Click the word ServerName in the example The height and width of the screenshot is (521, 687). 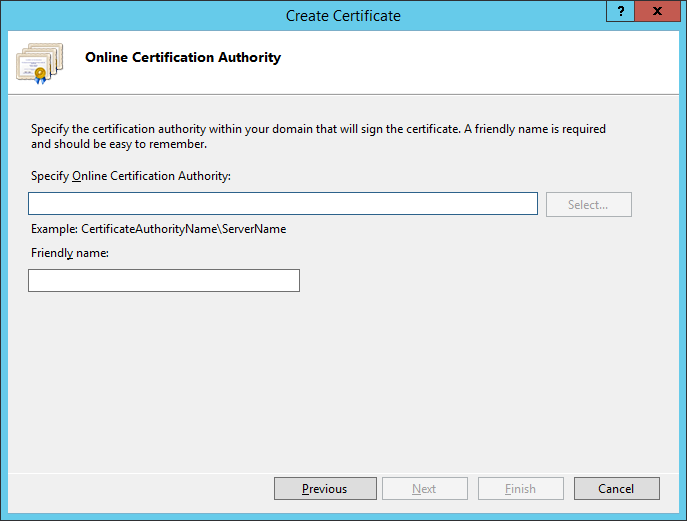coord(257,229)
